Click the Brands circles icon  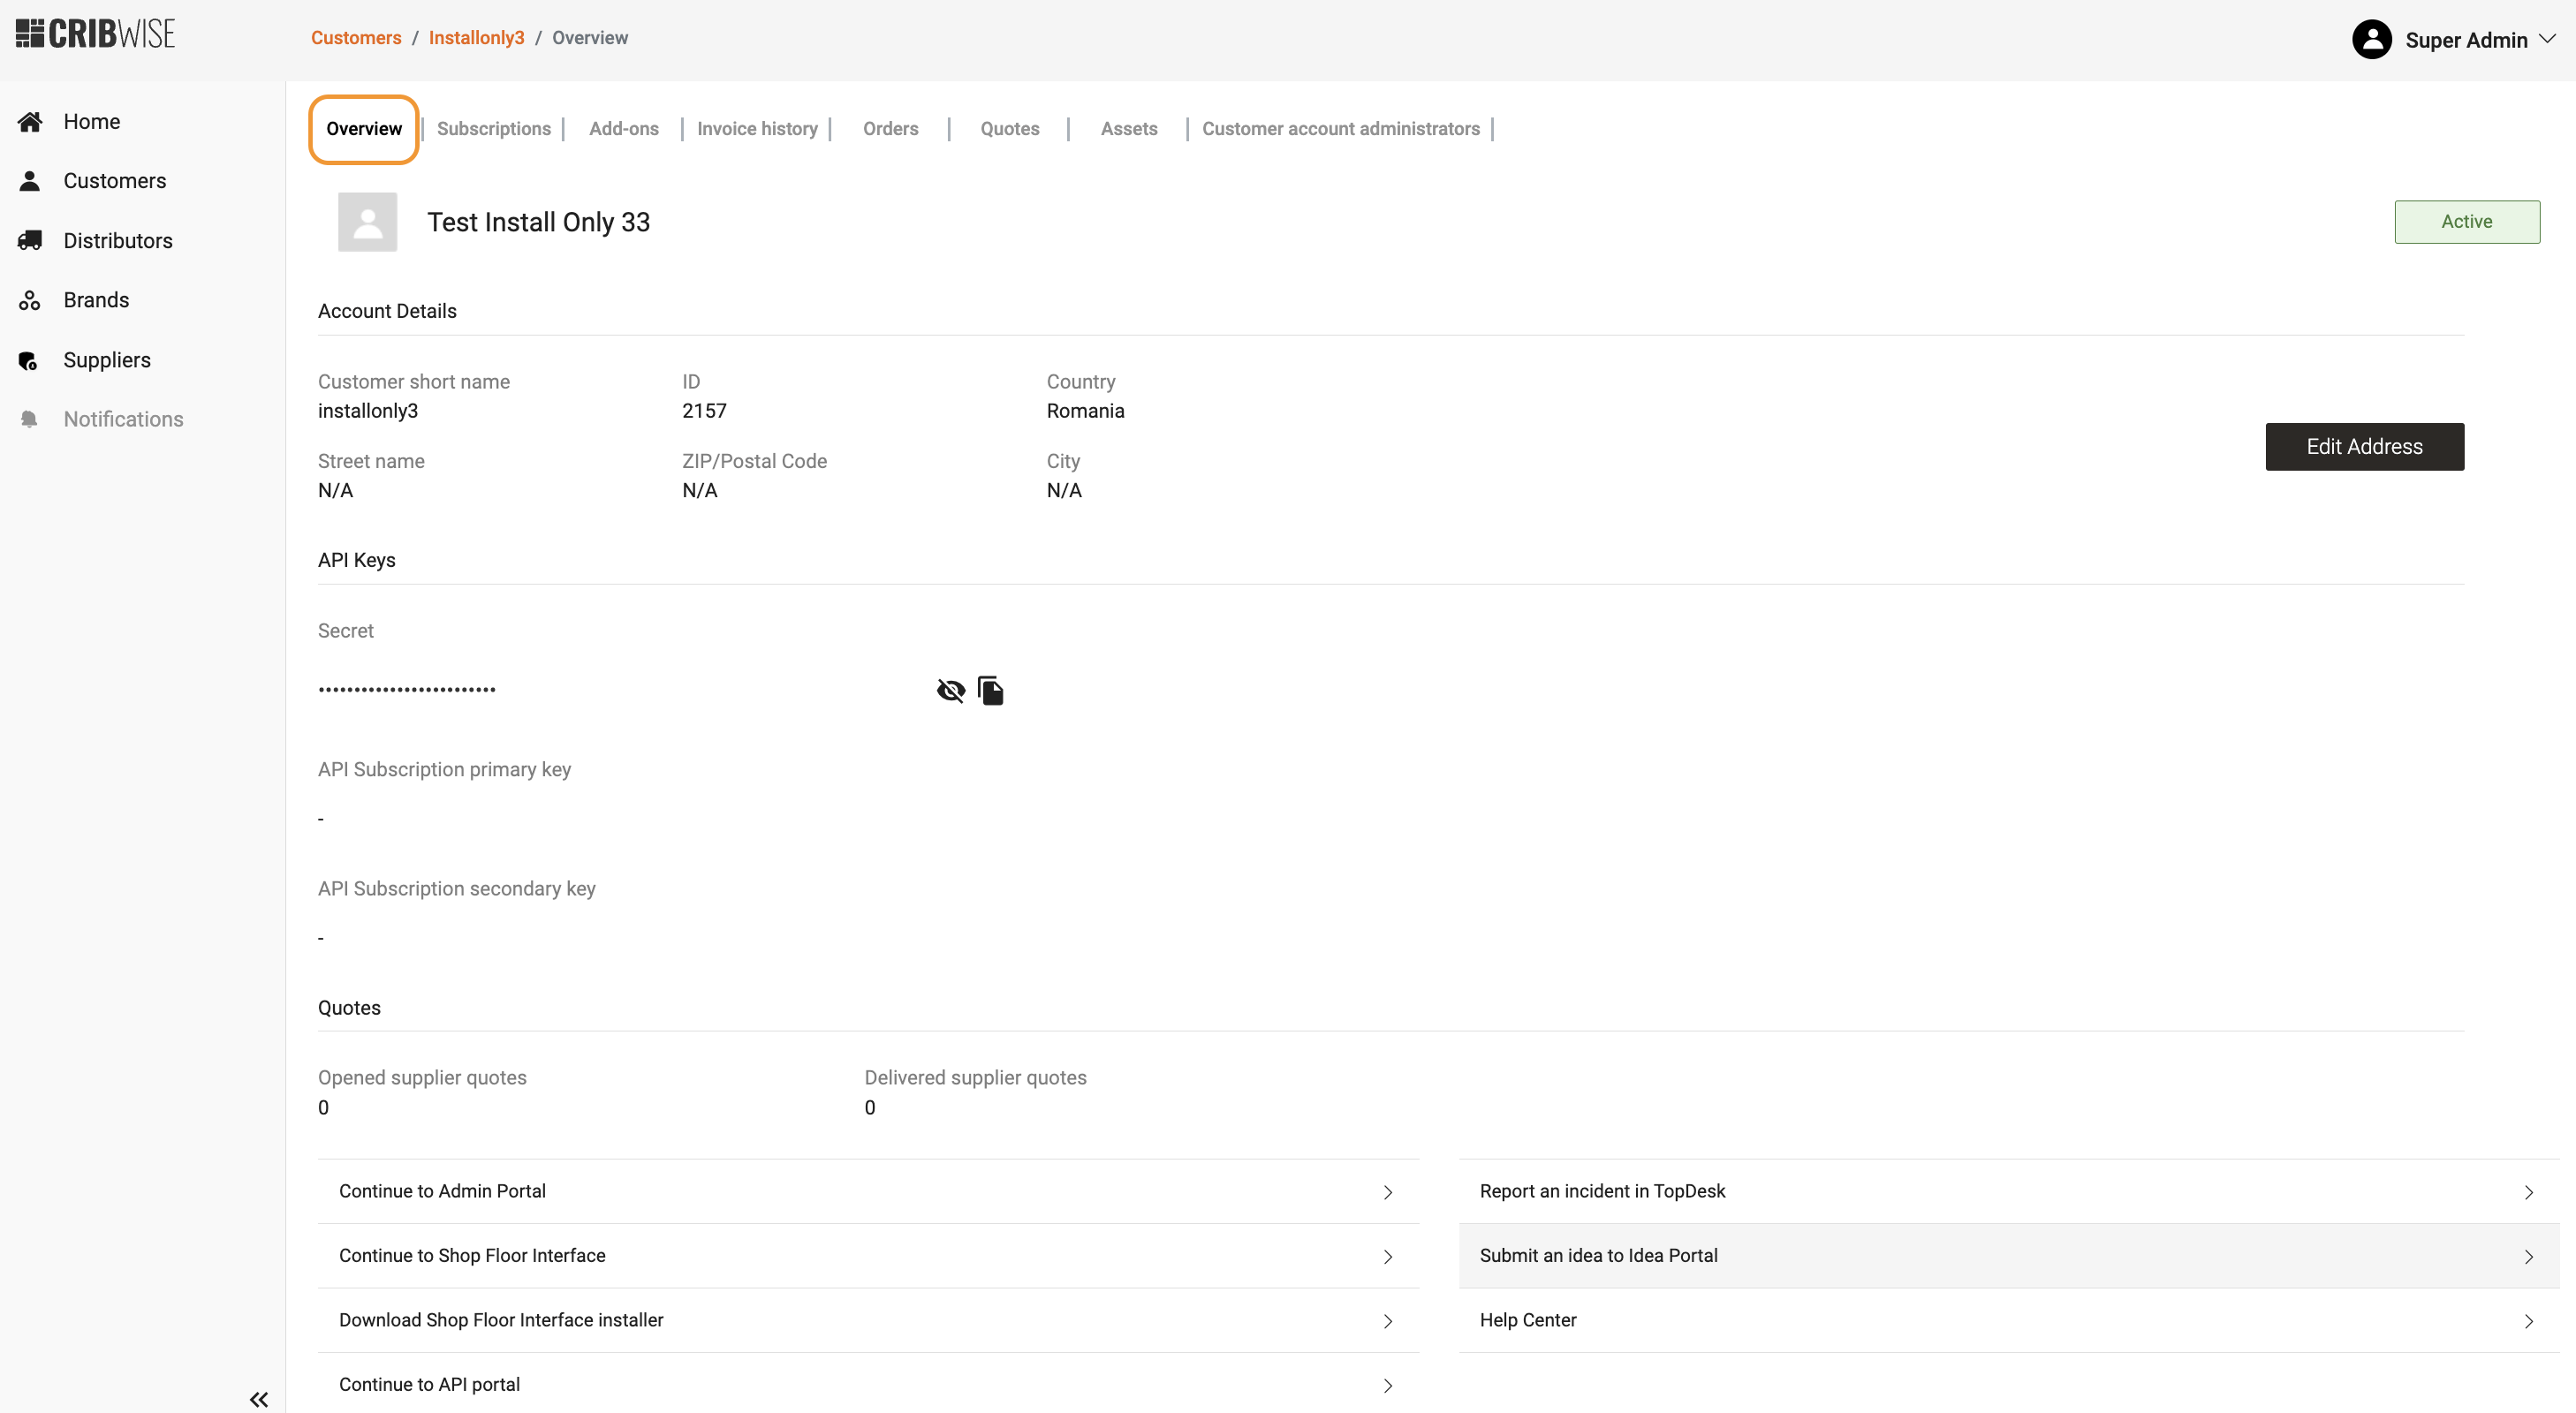pyautogui.click(x=30, y=300)
